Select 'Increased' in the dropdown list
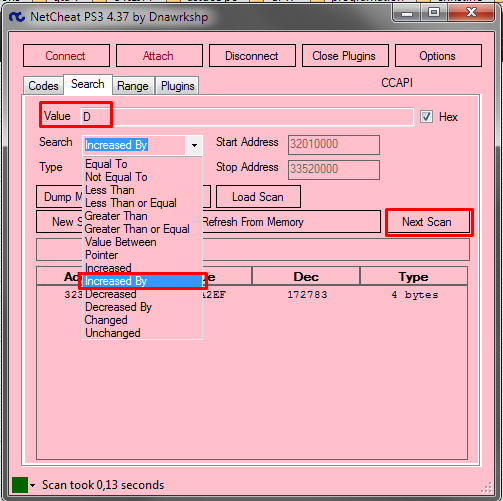Screen dimensions: 503x501 (x=142, y=268)
